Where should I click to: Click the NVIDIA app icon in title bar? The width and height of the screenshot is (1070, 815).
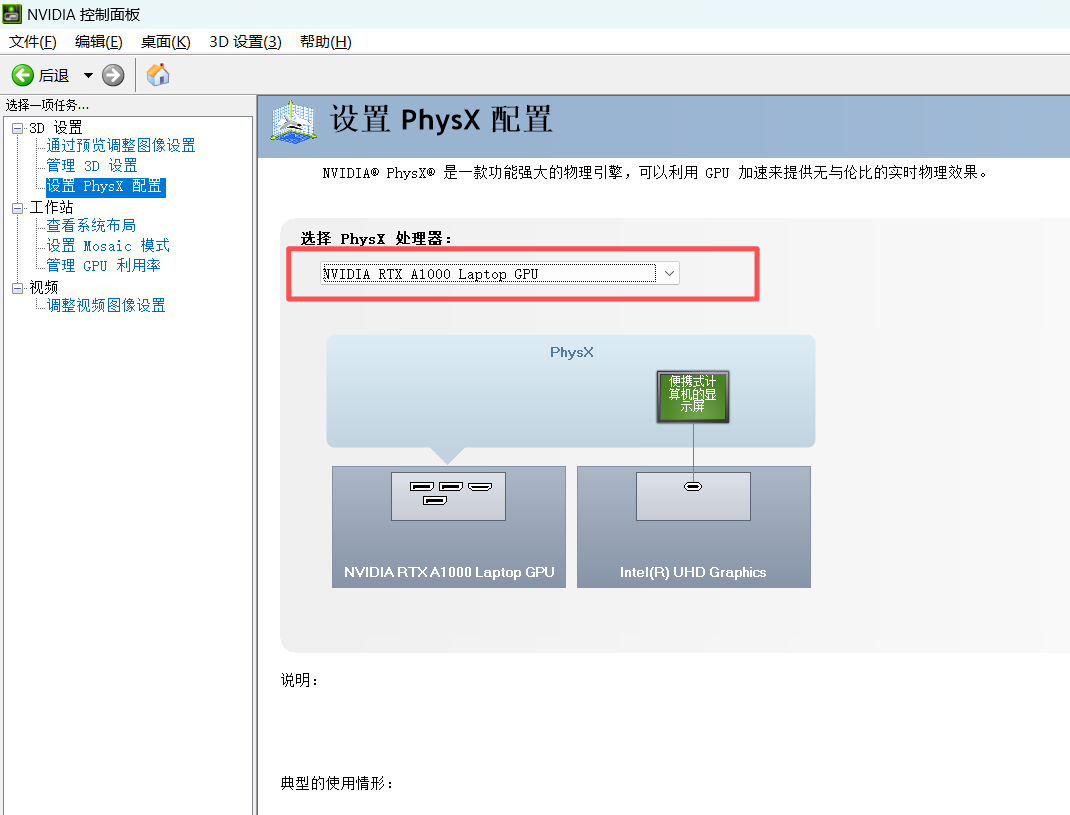tap(12, 14)
